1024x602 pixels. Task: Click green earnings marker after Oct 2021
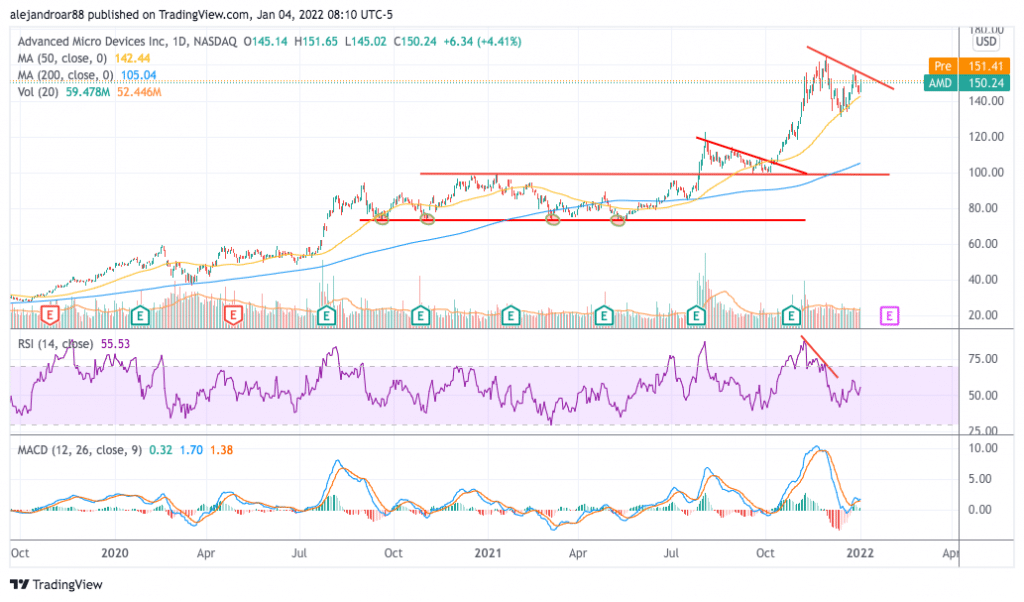click(792, 316)
